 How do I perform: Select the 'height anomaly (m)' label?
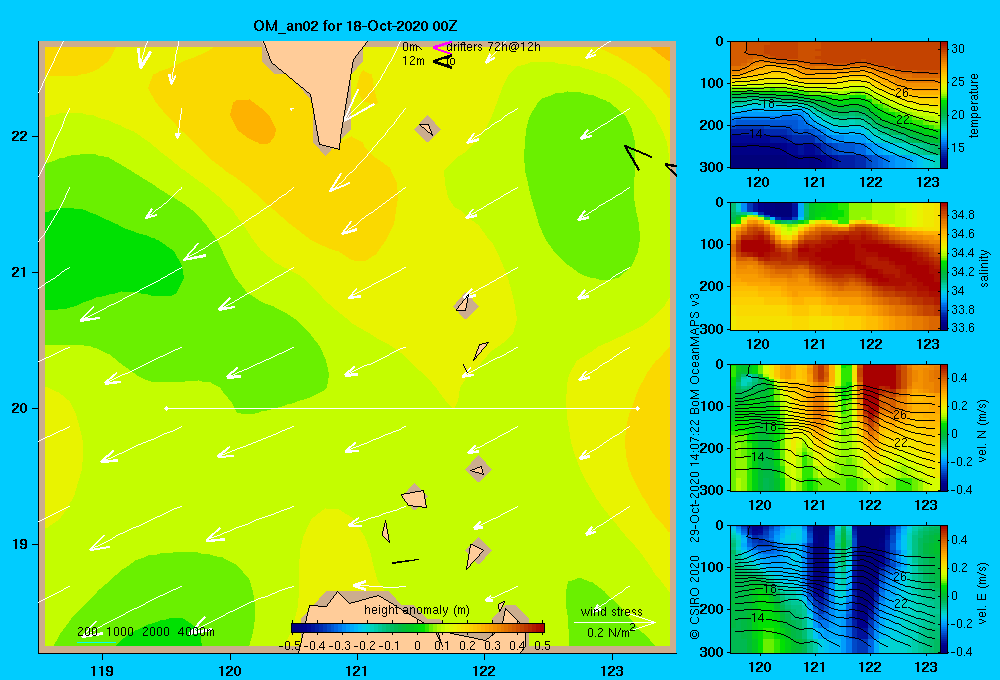[x=416, y=610]
